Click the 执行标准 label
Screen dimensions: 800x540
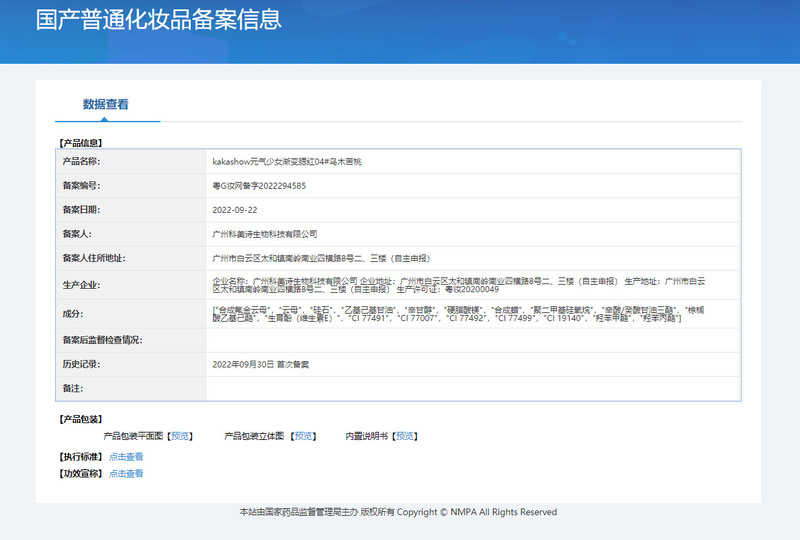coord(81,457)
